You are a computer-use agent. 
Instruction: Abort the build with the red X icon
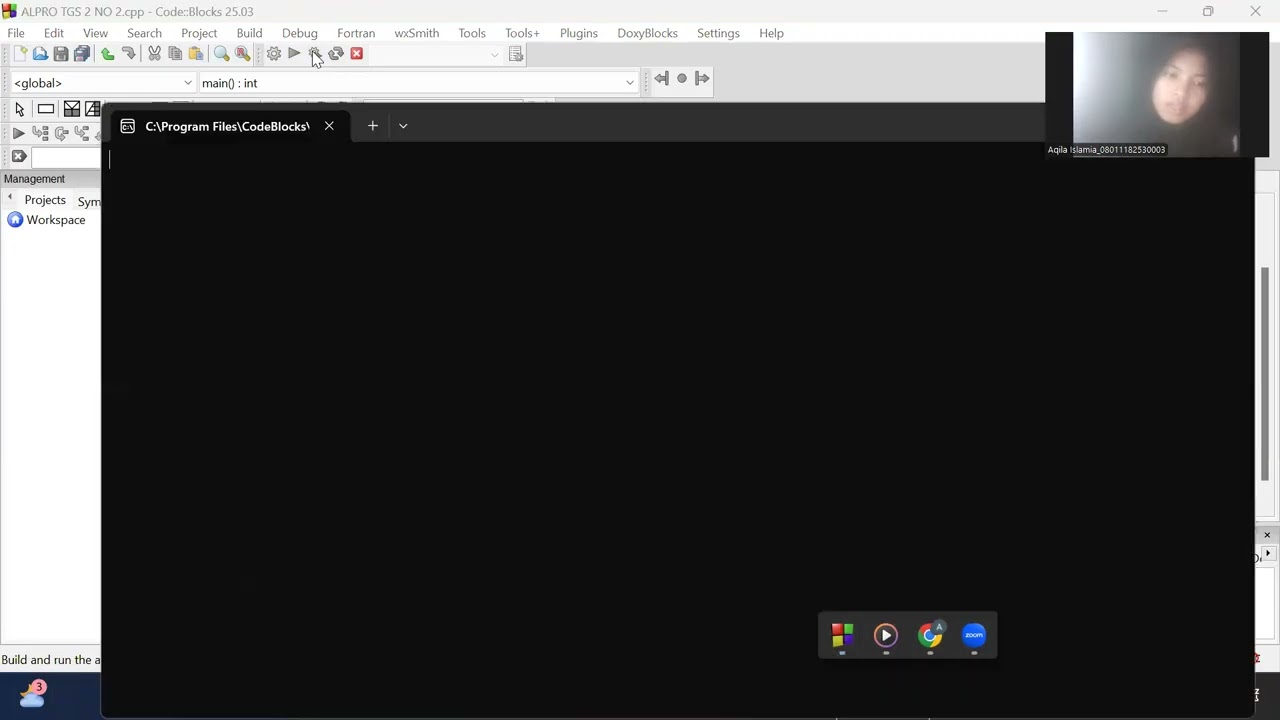click(x=357, y=54)
